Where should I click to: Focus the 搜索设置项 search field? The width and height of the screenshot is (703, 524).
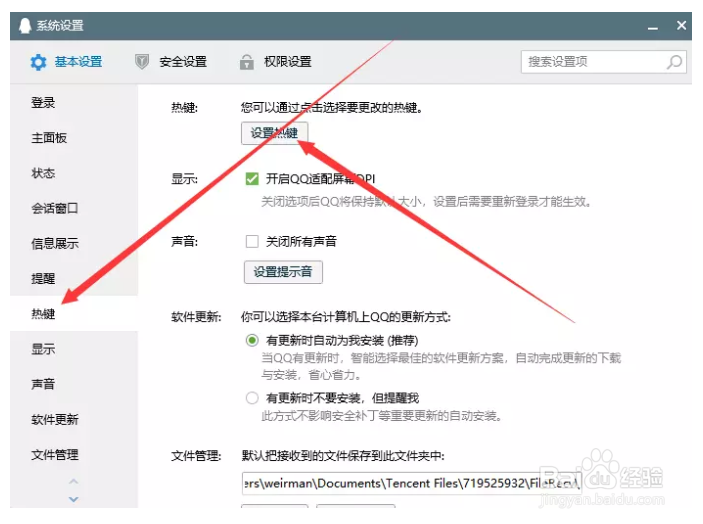coord(603,62)
